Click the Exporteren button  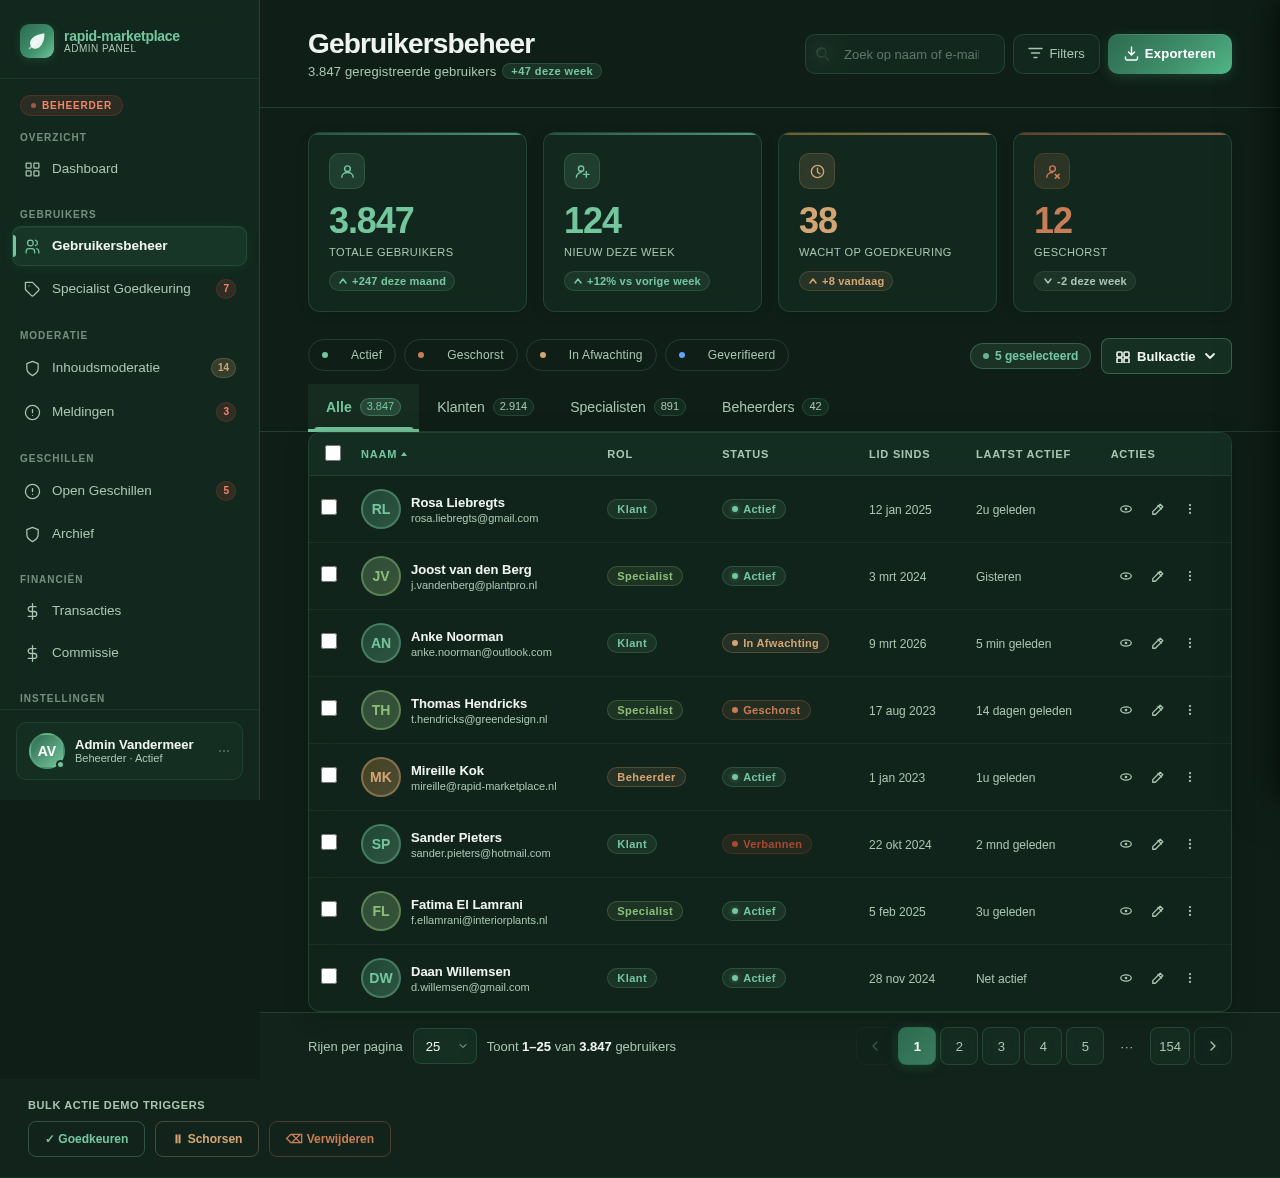1169,54
